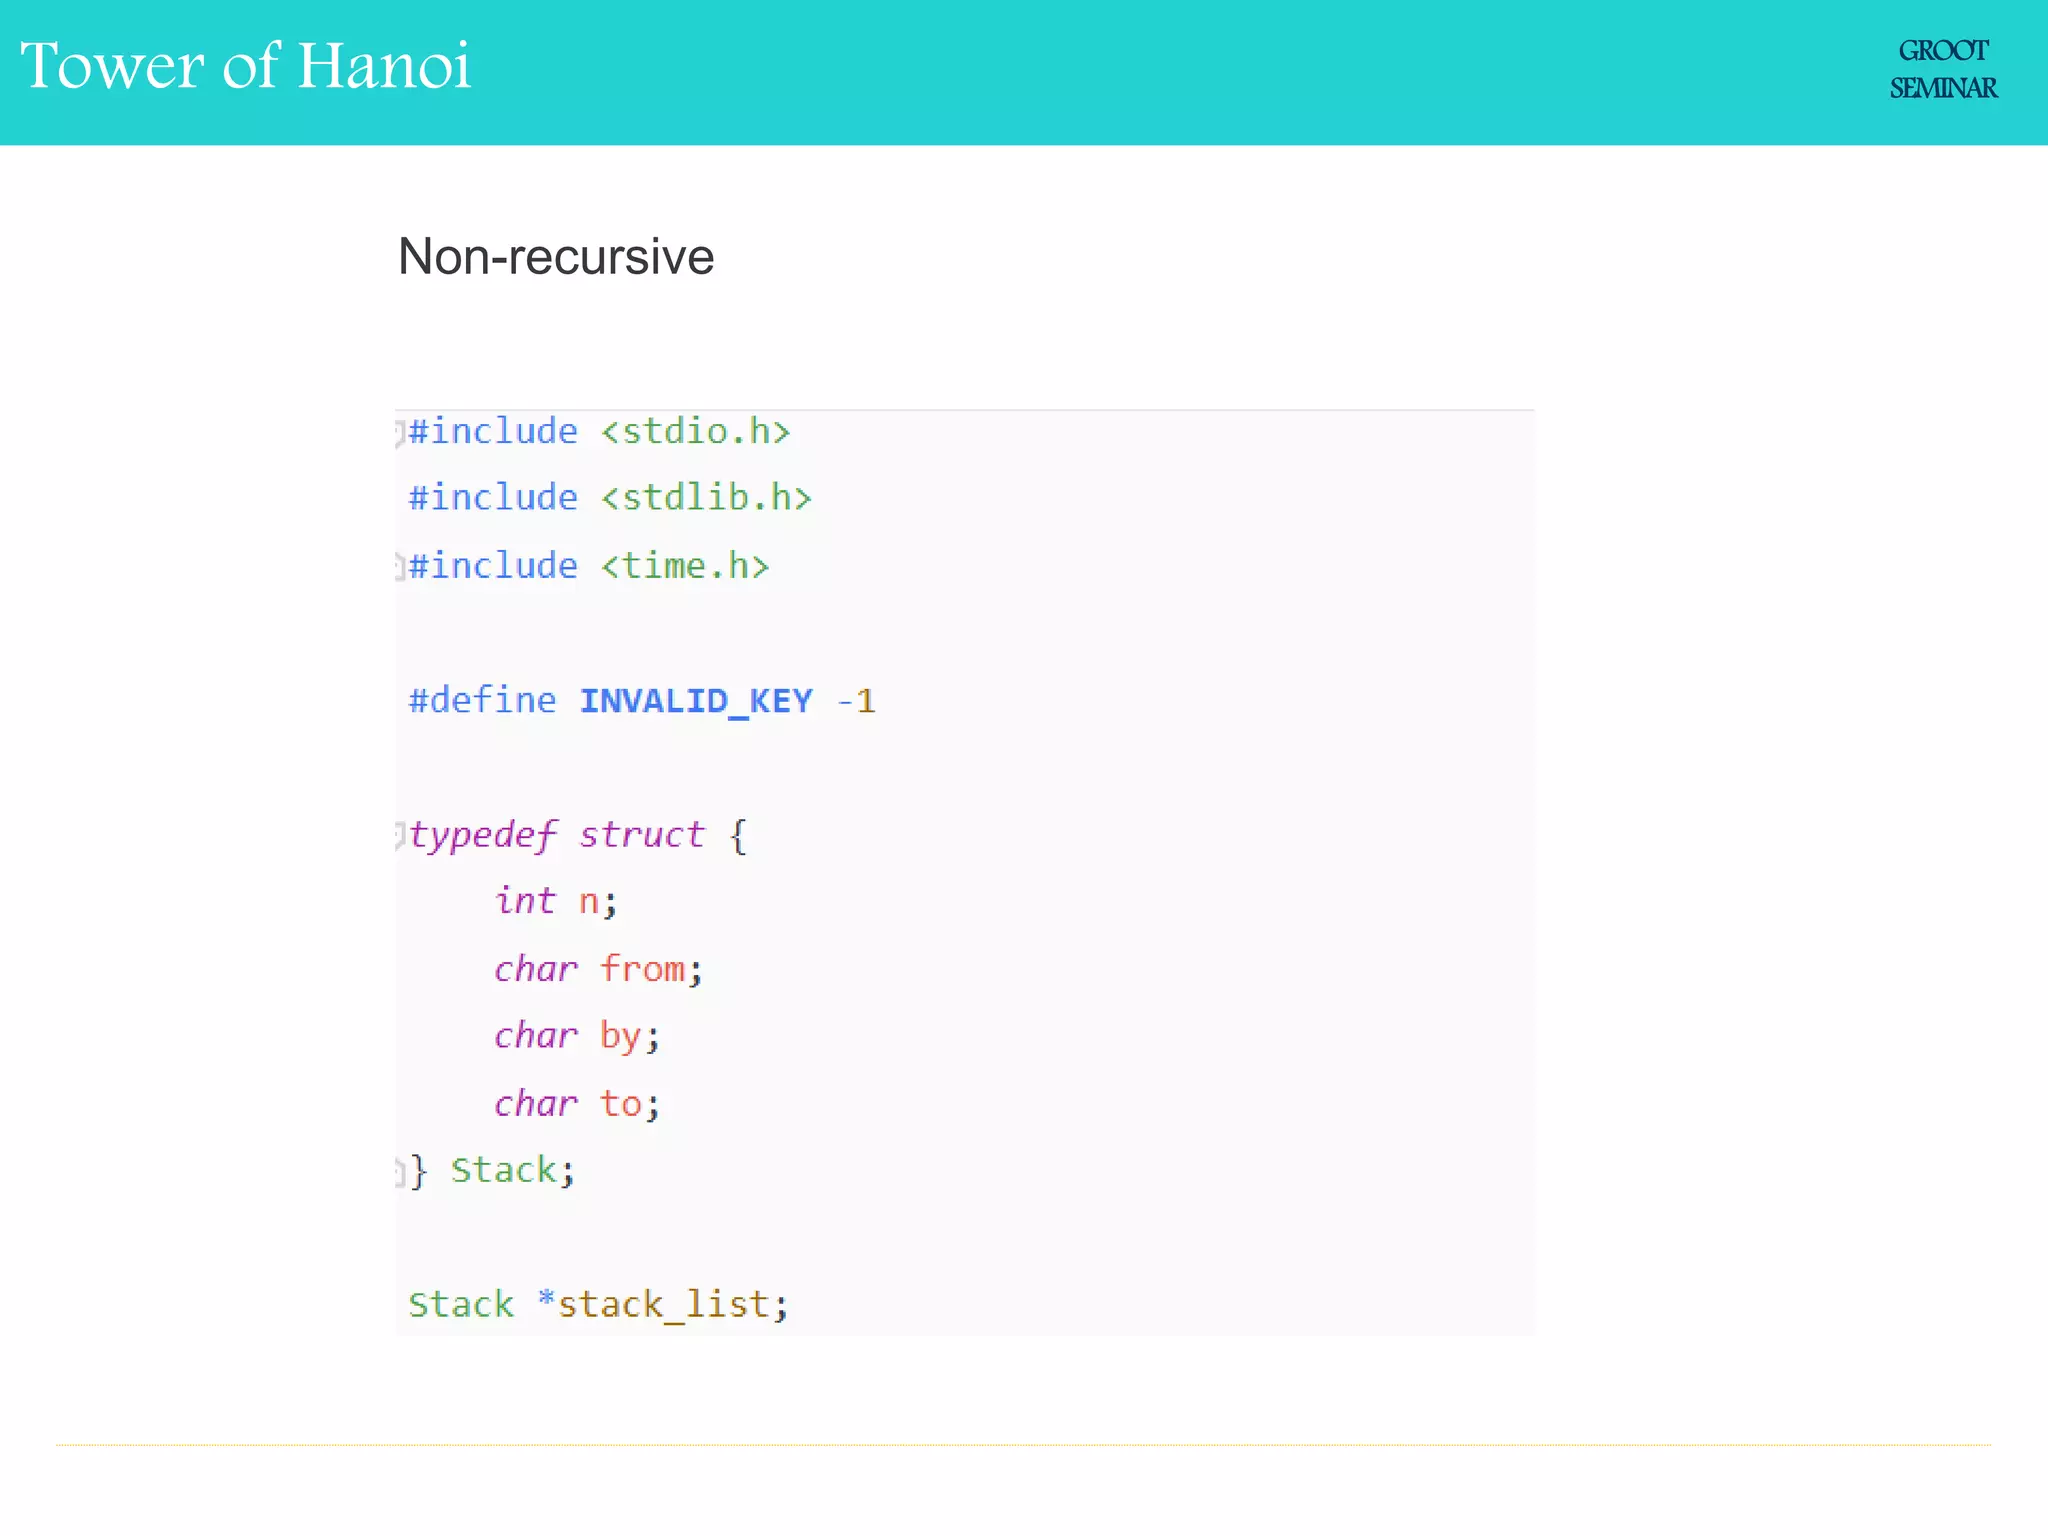Click the to member variable
The width and height of the screenshot is (2048, 1536).
point(621,1104)
